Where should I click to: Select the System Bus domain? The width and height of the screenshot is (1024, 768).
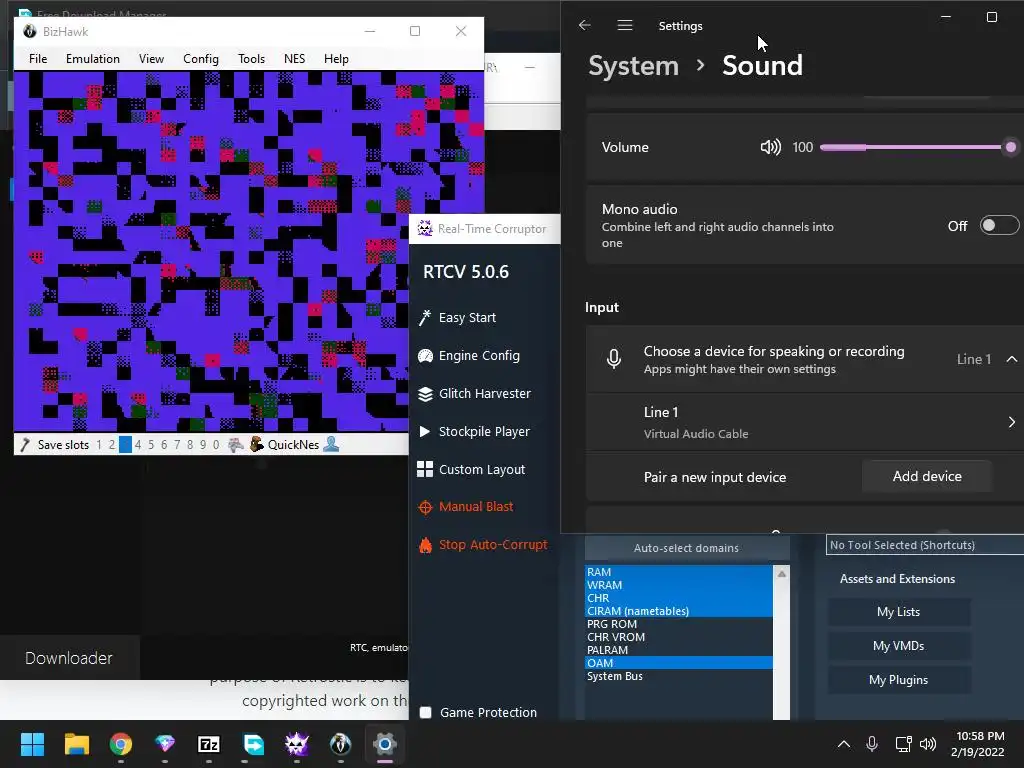coord(679,677)
